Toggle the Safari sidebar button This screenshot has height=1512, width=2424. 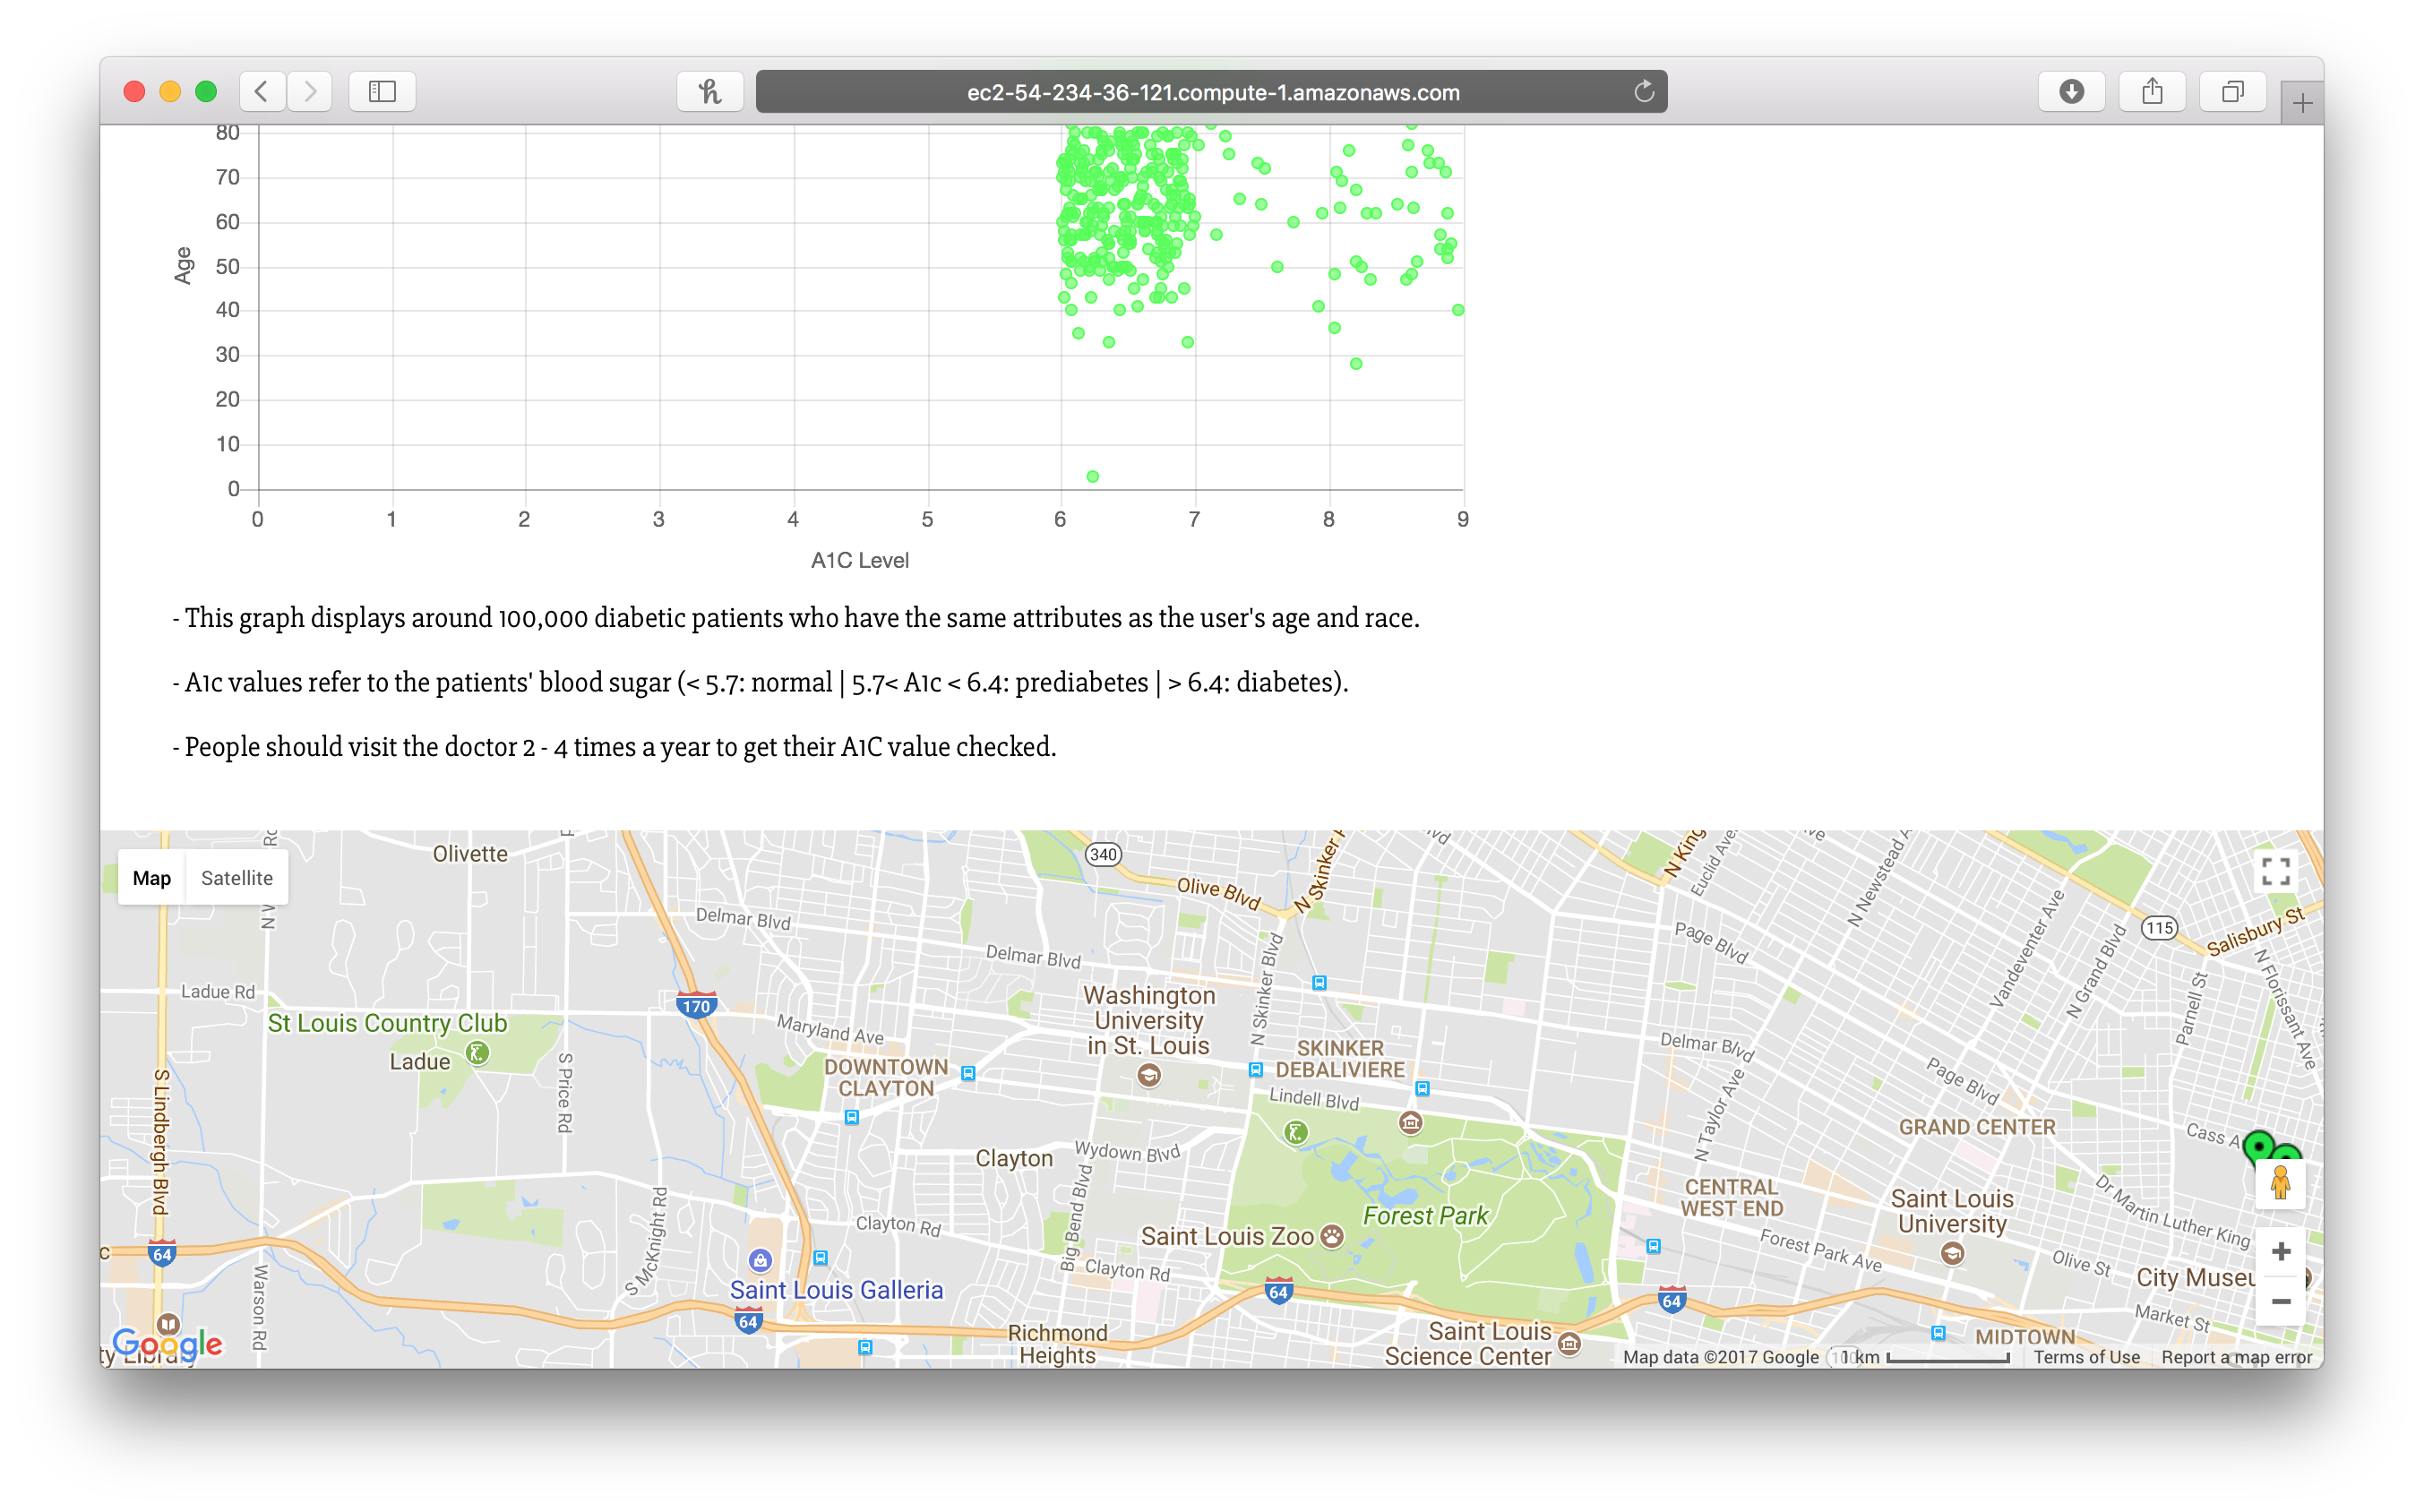382,92
